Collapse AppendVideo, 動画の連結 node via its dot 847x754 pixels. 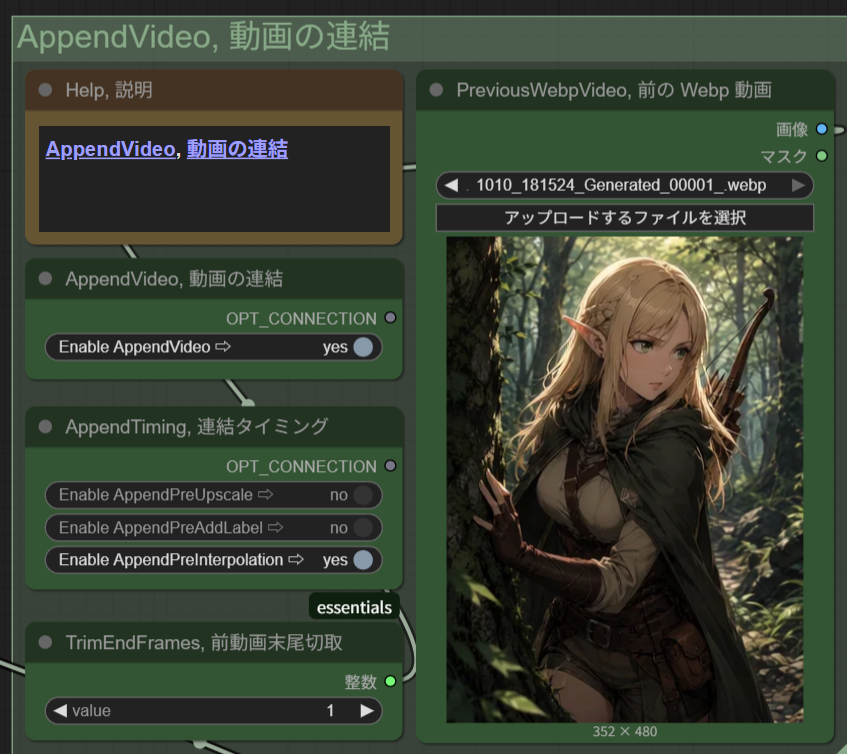pyautogui.click(x=45, y=279)
